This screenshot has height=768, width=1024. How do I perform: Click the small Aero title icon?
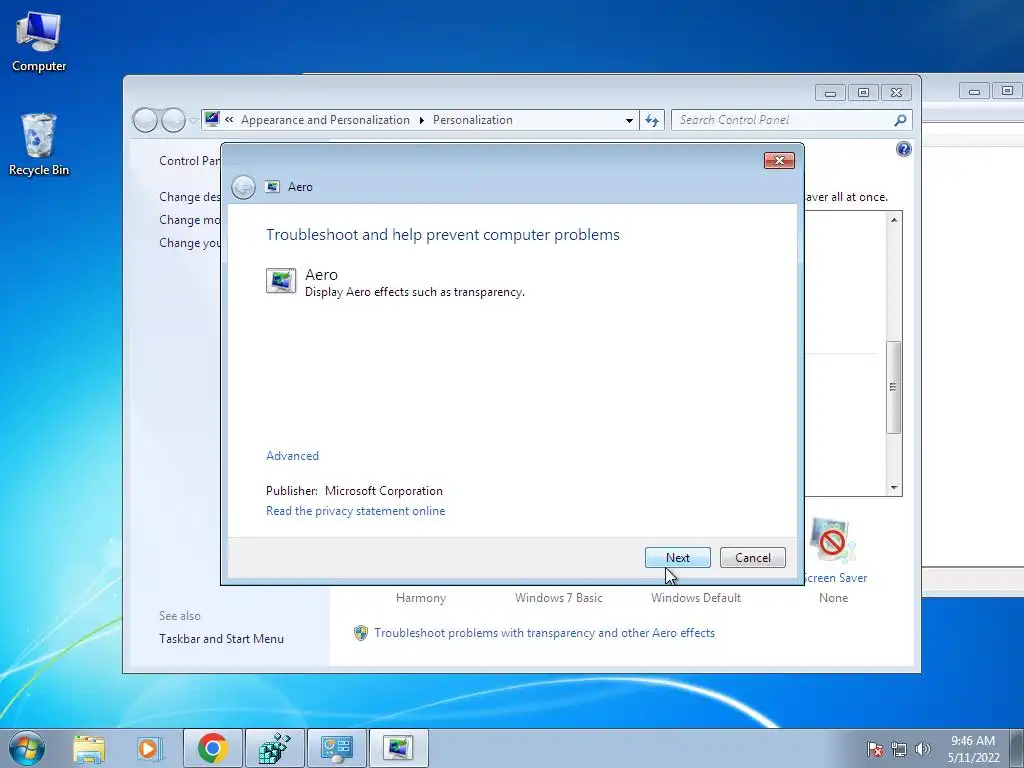[272, 187]
